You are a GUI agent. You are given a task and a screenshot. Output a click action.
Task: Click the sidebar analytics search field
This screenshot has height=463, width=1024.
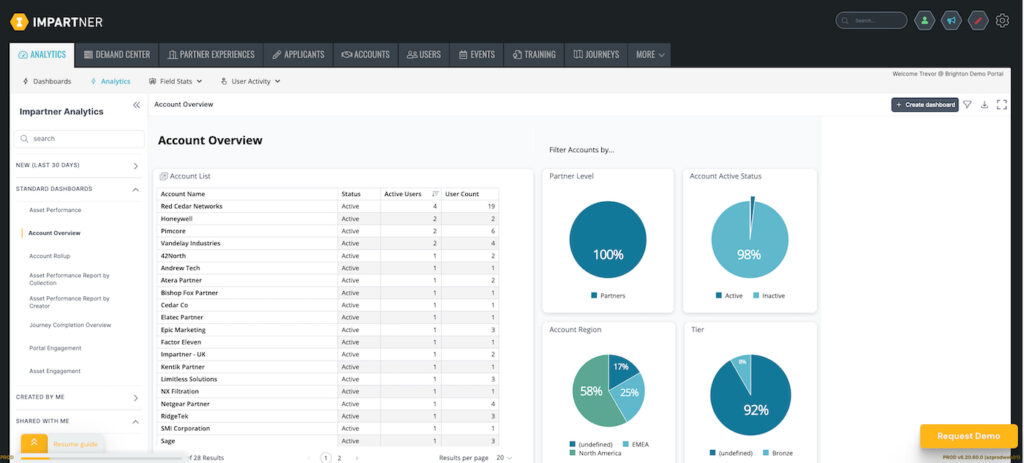80,139
